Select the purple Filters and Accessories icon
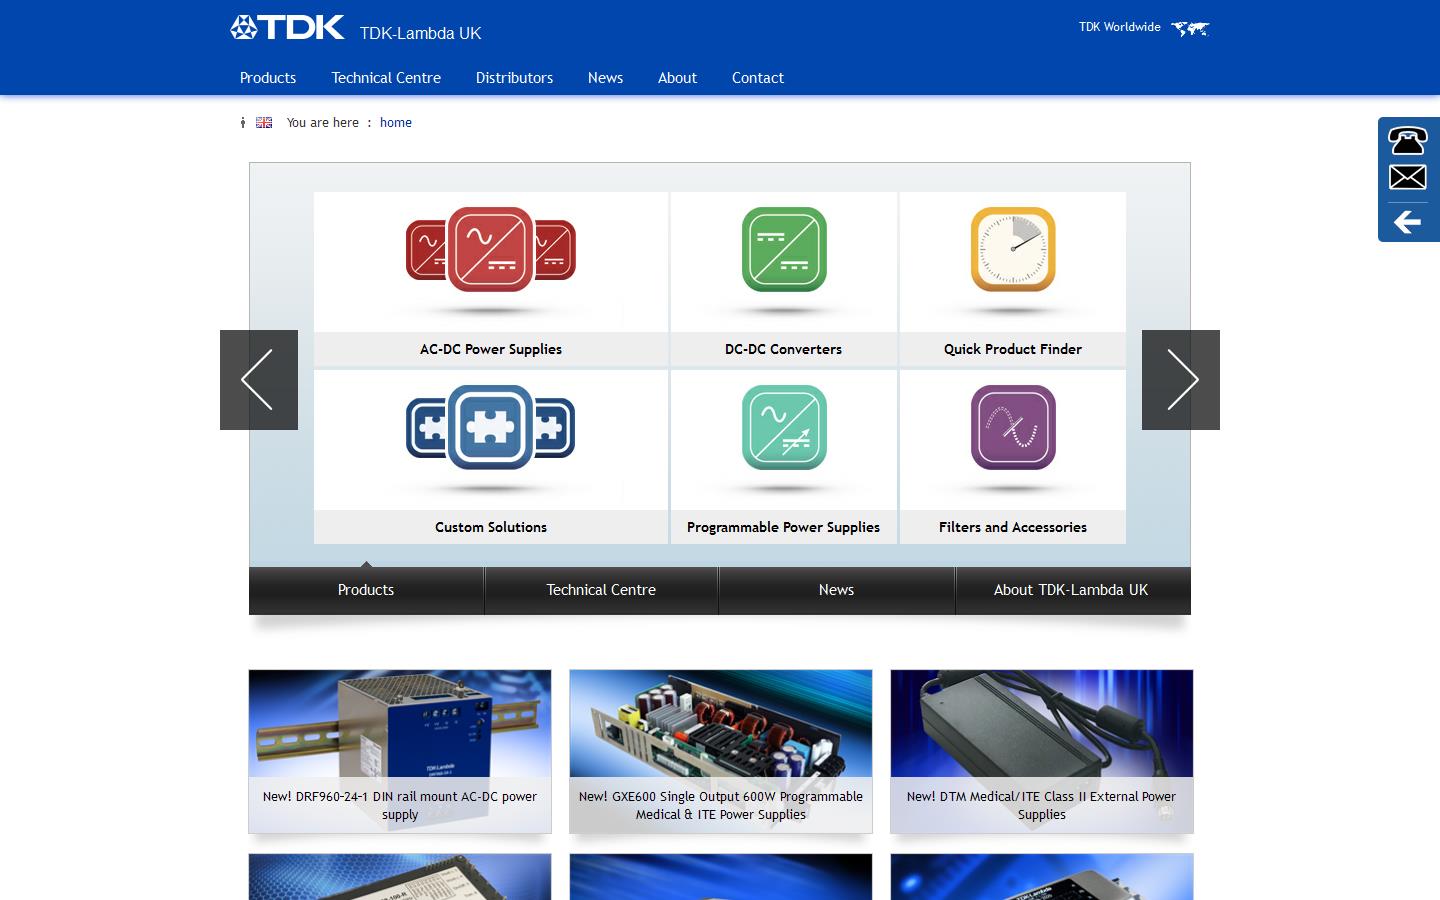The height and width of the screenshot is (900, 1440). (1012, 428)
